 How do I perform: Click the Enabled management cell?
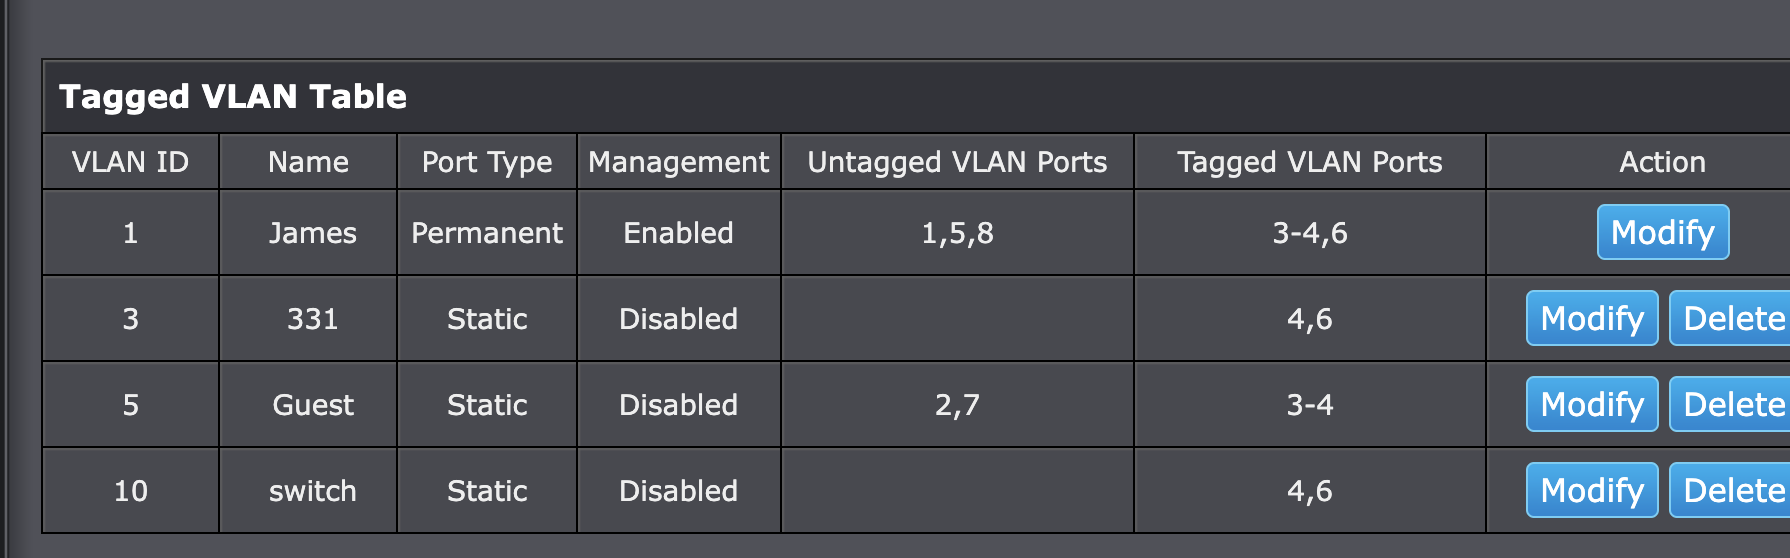tap(679, 233)
